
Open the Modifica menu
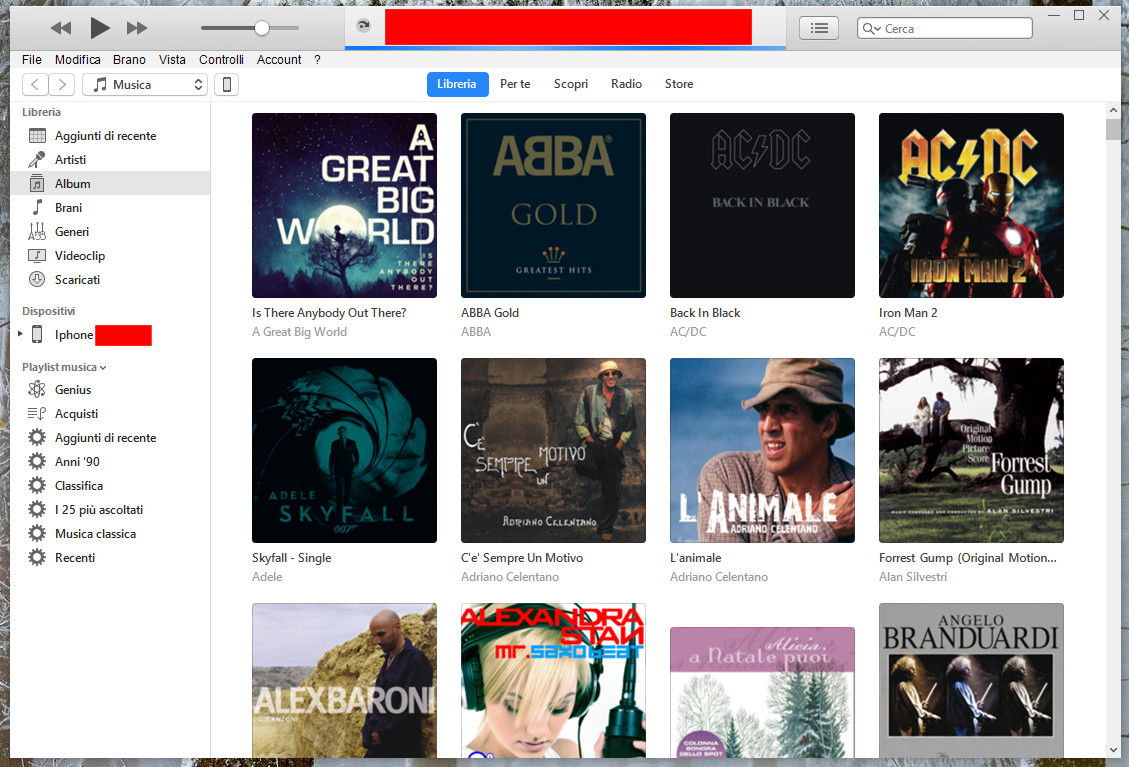(78, 60)
